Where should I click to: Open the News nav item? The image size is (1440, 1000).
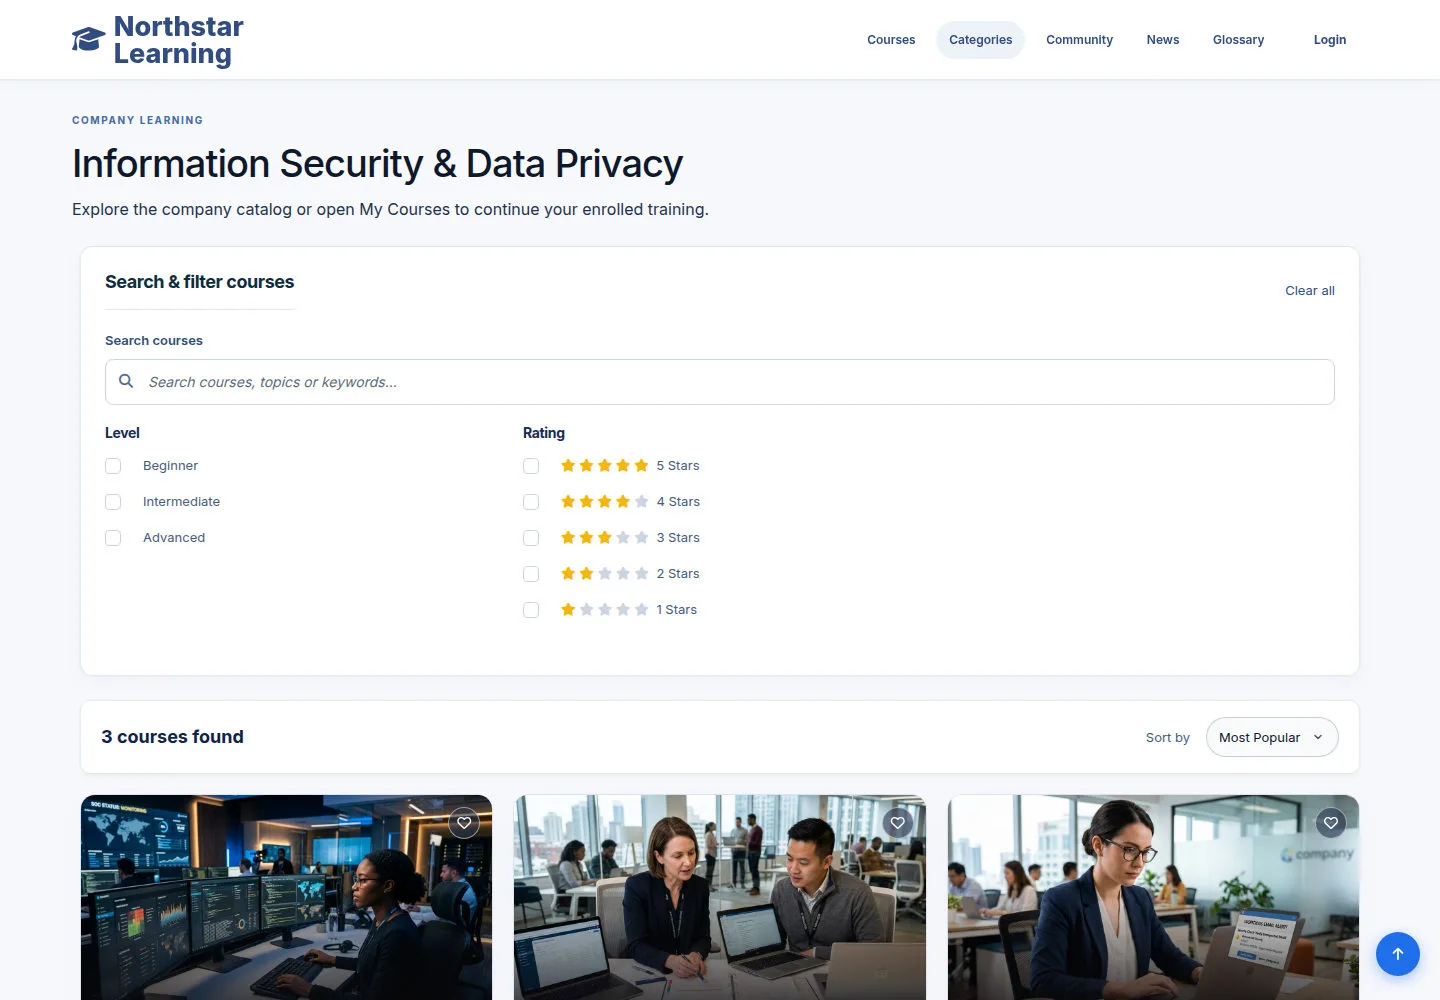[1163, 40]
